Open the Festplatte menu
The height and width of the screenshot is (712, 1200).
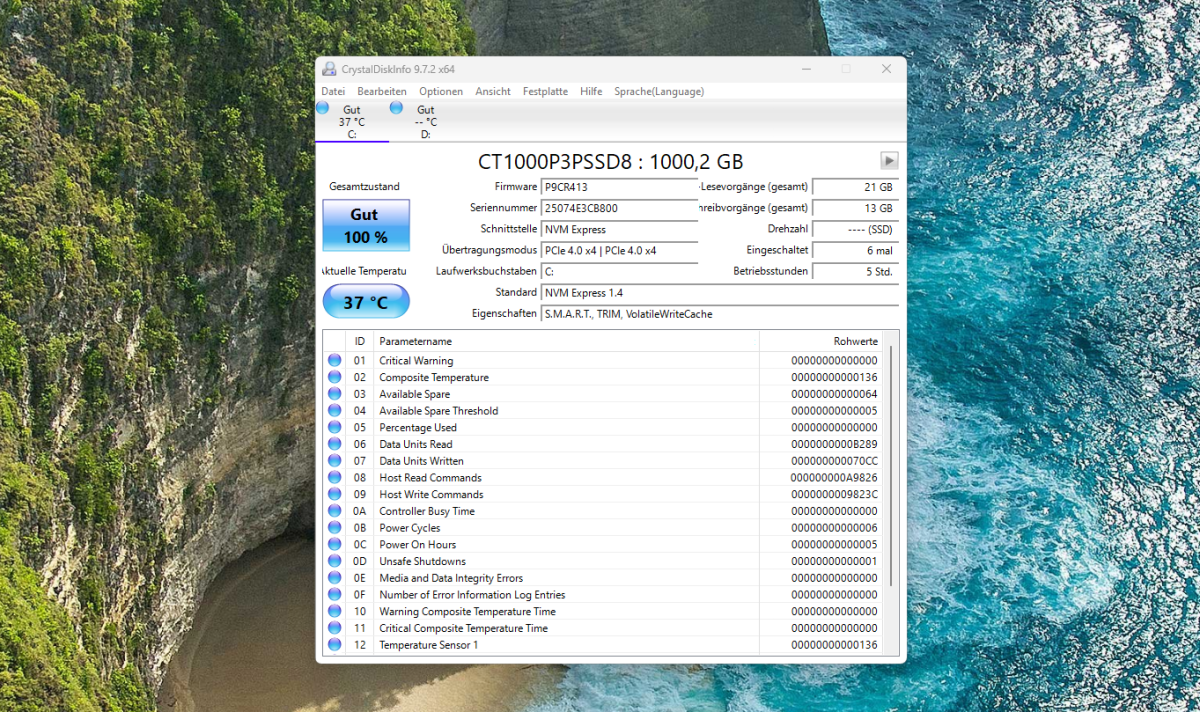[x=545, y=91]
